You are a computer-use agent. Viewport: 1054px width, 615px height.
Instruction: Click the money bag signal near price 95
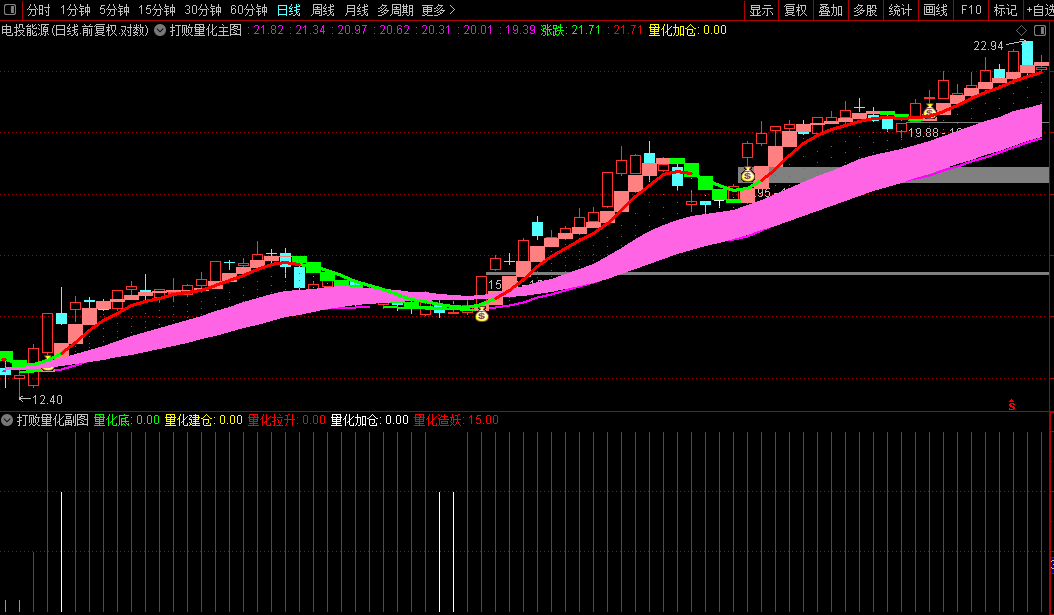pos(747,175)
